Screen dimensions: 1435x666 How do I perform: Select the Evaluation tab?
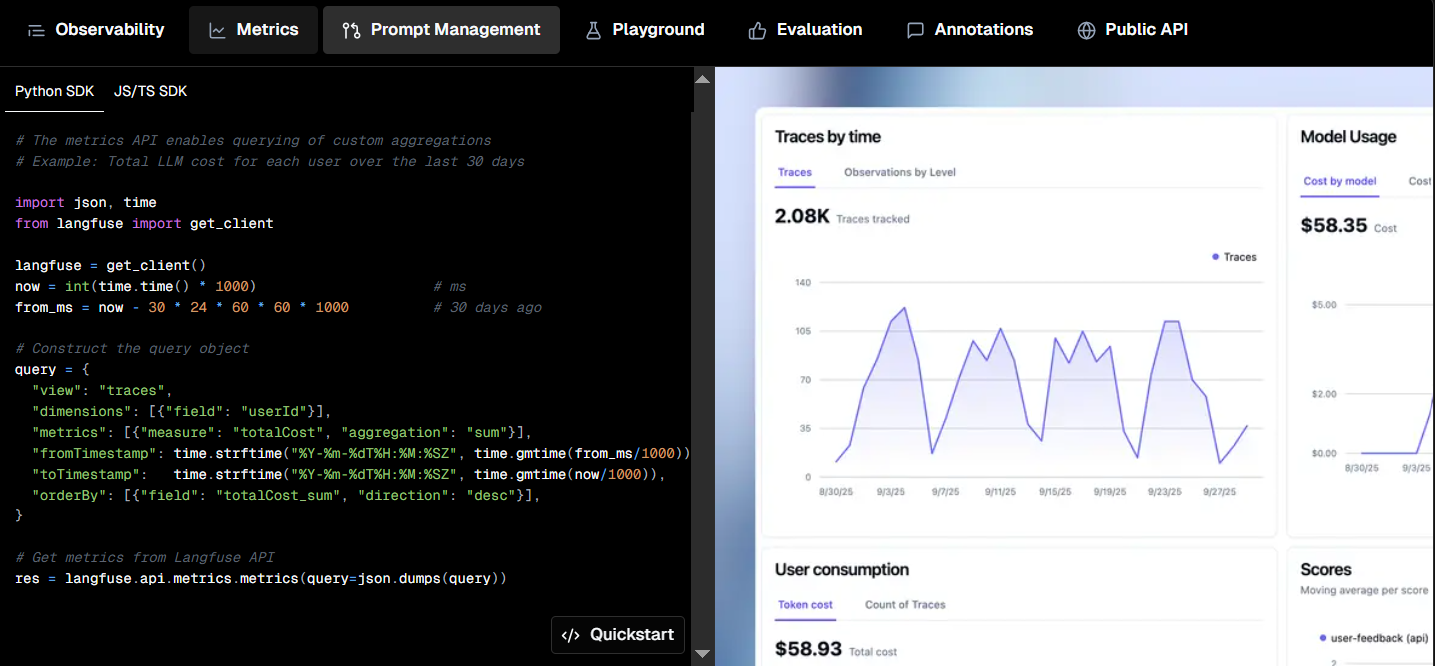805,30
